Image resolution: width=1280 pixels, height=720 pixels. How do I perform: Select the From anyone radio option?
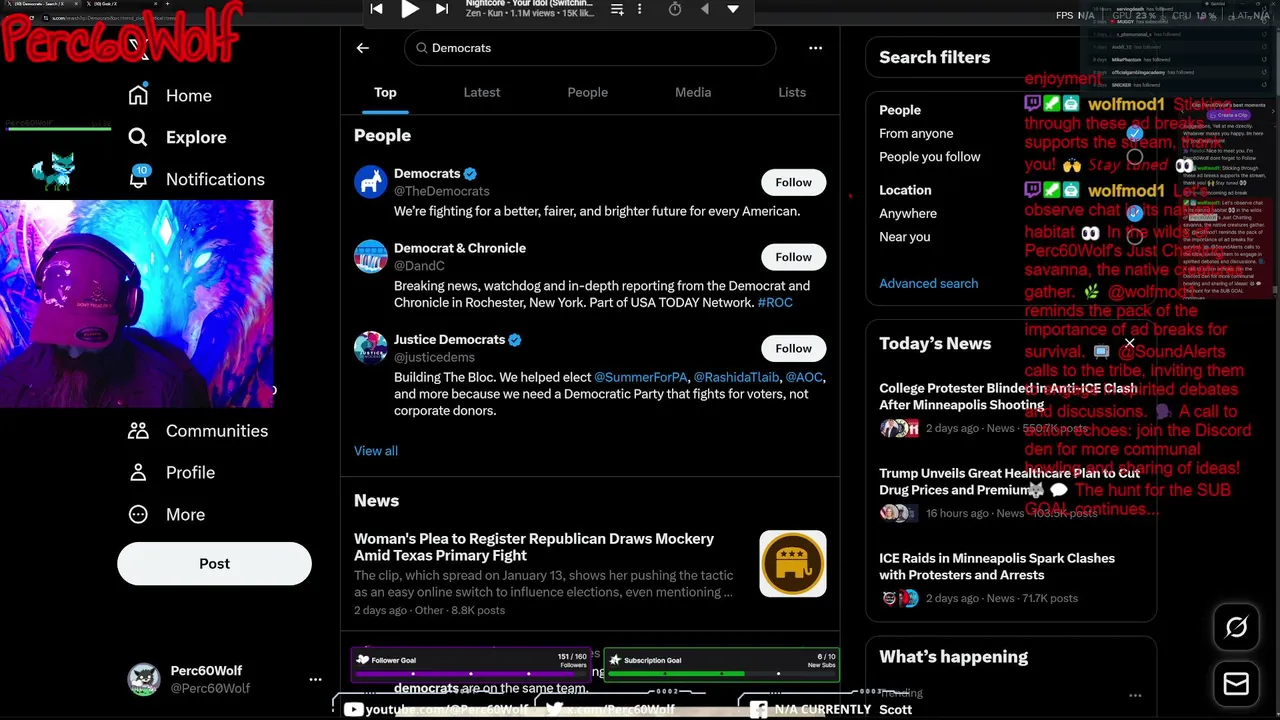point(1134,133)
